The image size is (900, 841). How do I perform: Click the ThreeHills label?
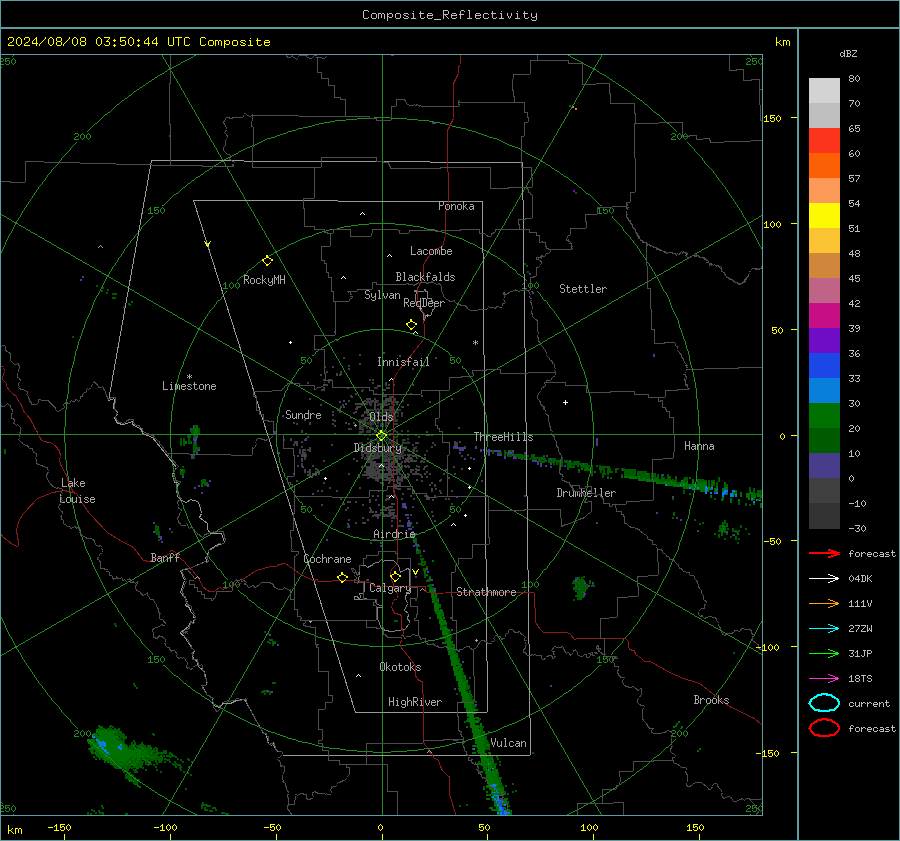[503, 437]
